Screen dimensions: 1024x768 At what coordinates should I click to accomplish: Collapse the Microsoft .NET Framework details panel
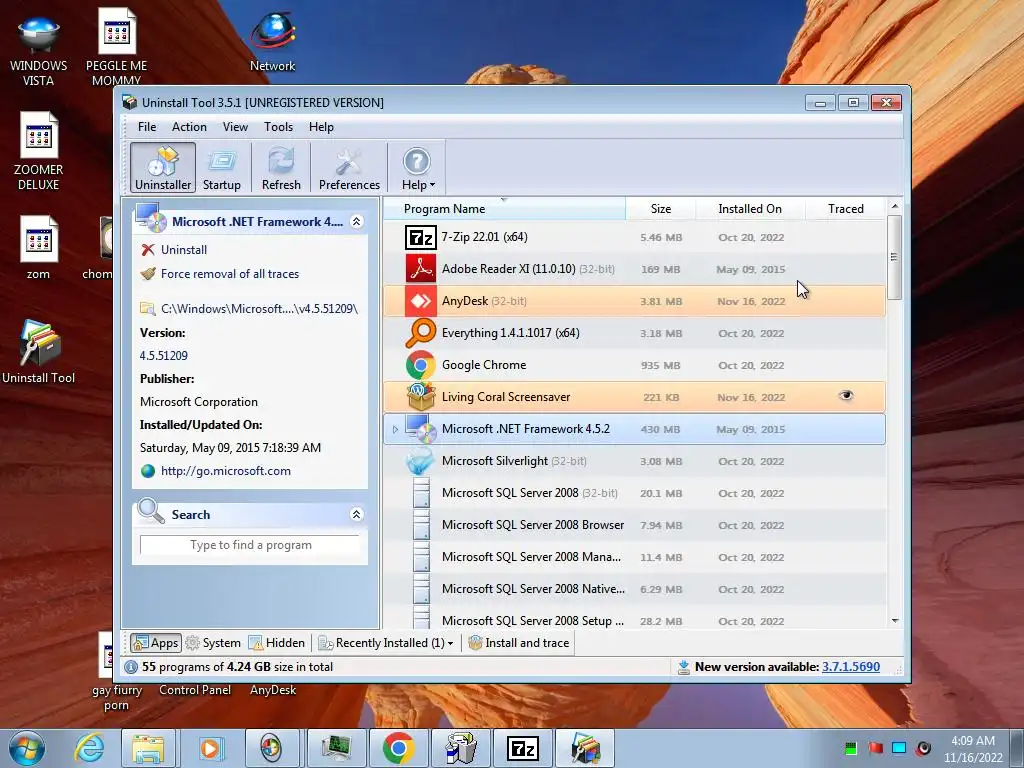(x=357, y=221)
